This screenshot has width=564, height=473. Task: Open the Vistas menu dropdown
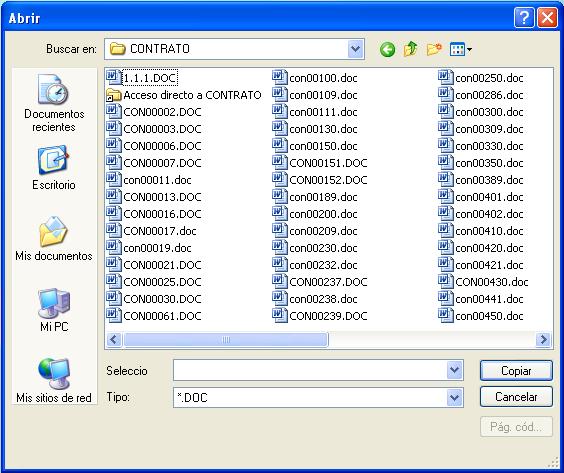461,49
